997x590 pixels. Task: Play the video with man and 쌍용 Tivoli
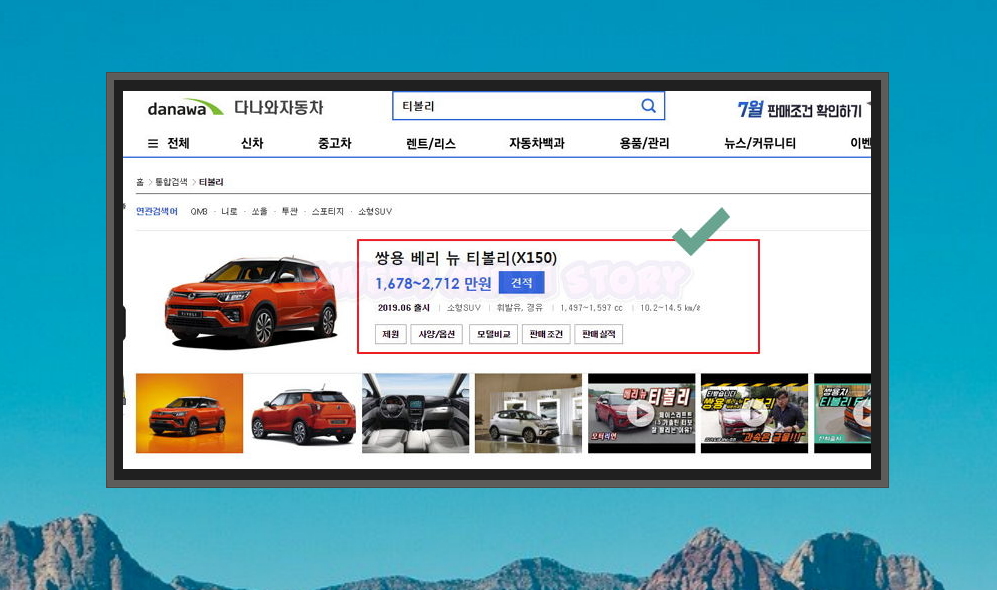[754, 413]
